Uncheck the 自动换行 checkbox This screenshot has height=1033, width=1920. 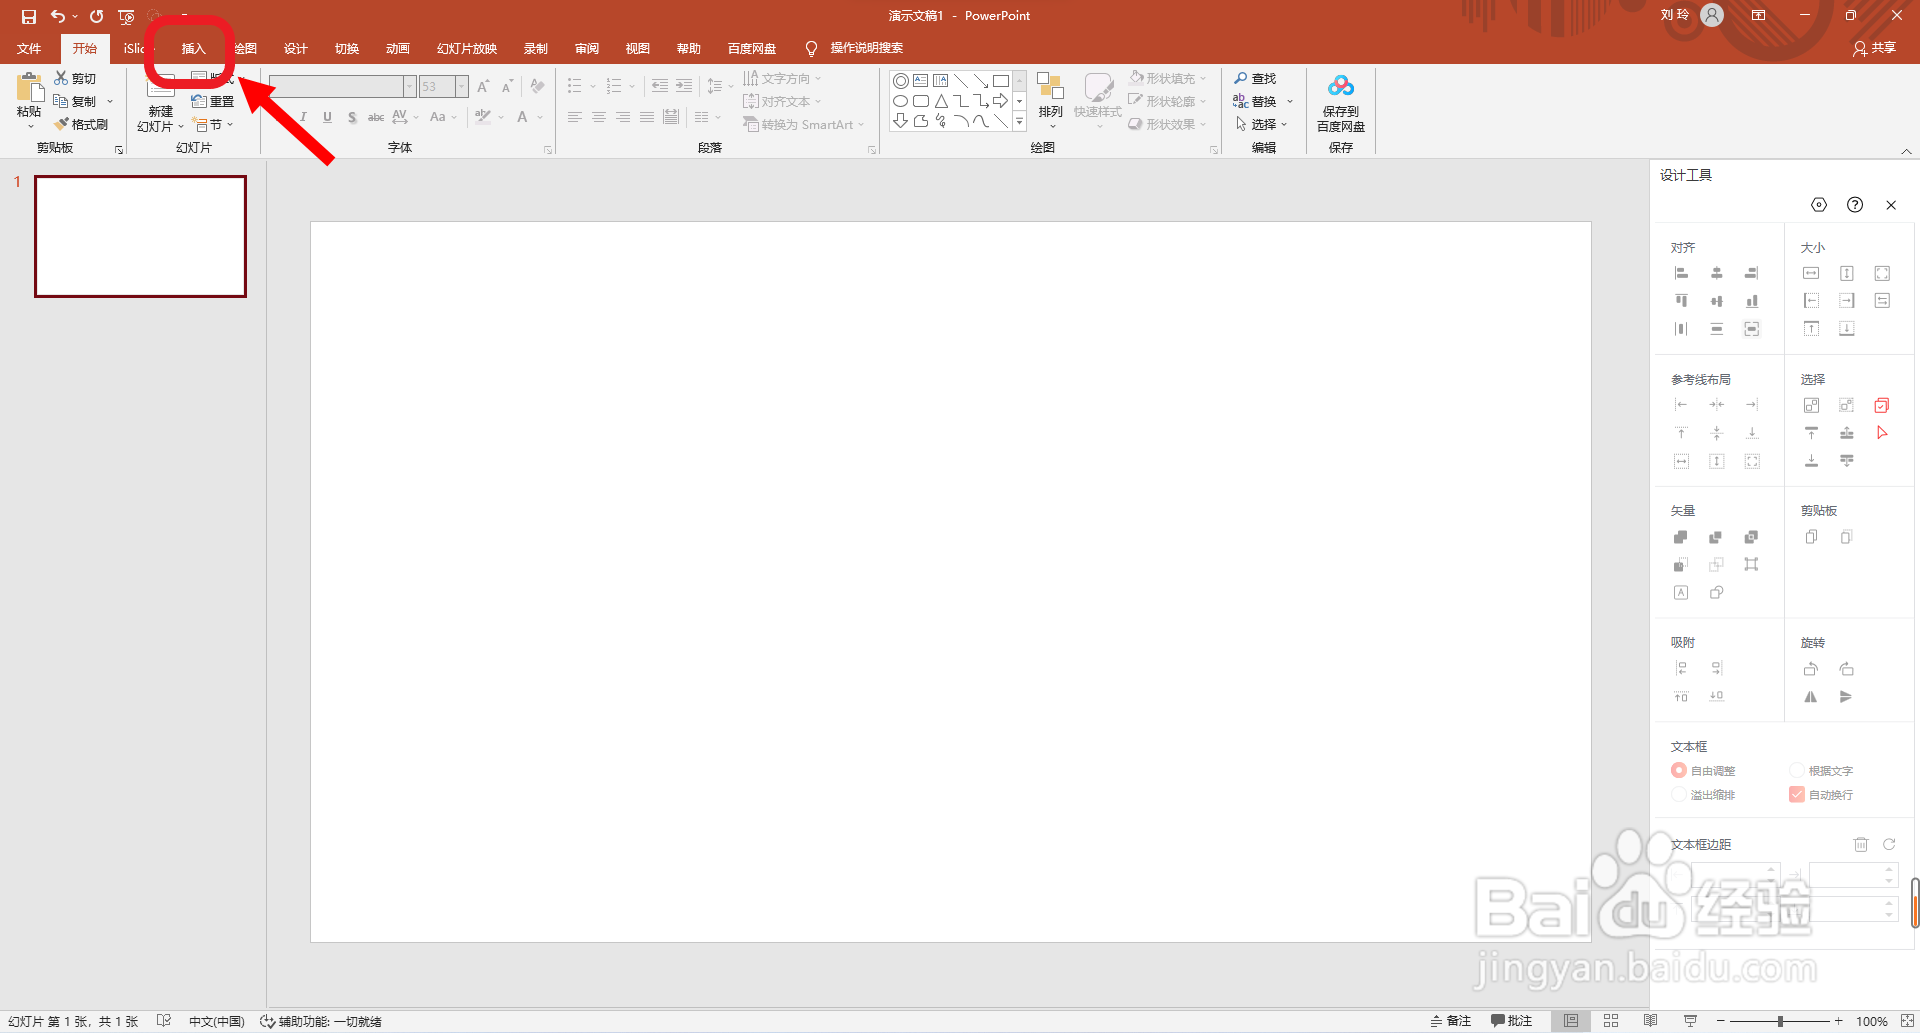[1797, 794]
